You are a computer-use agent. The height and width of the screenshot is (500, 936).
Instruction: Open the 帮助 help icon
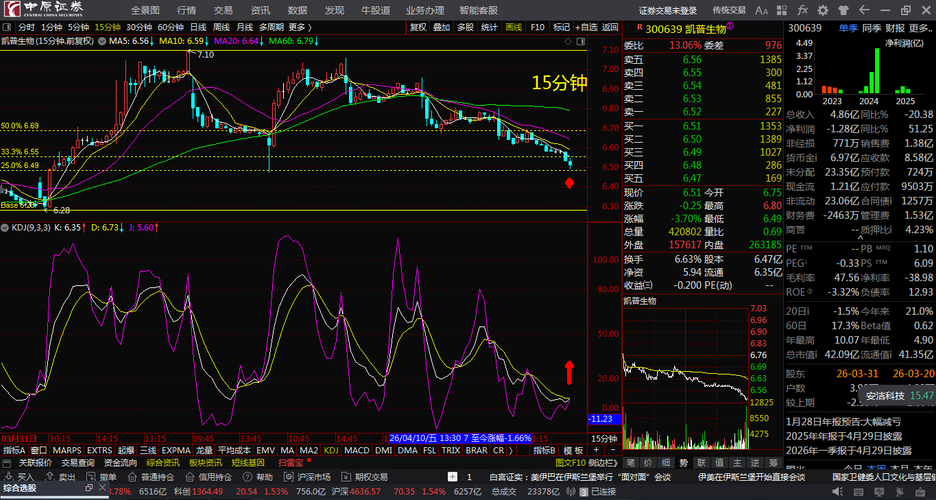click(258, 477)
